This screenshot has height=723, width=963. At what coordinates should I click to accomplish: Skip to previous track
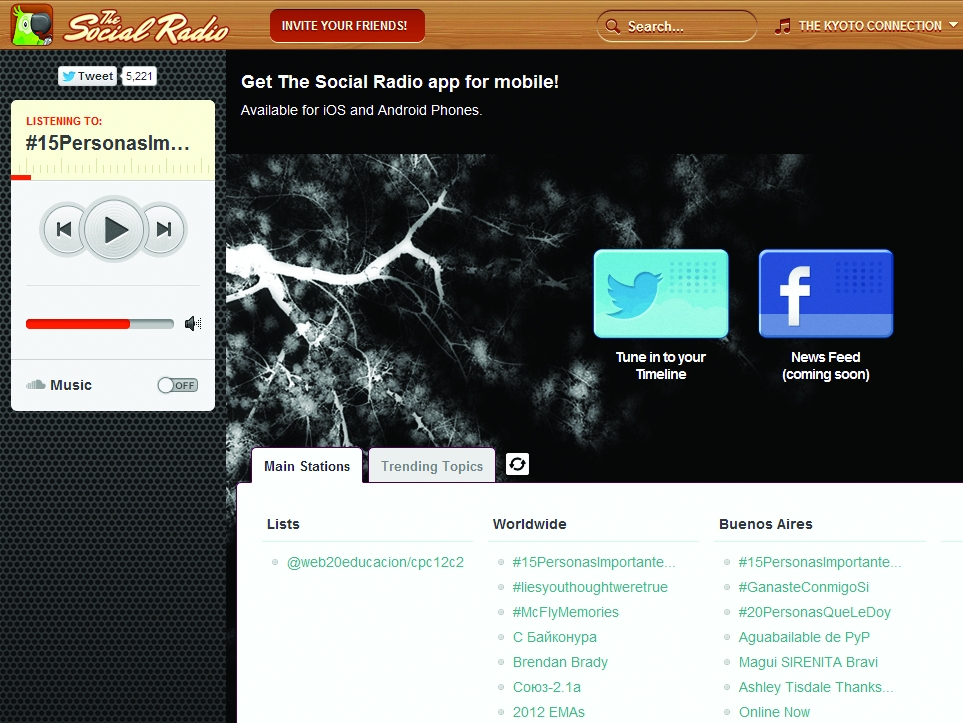64,229
